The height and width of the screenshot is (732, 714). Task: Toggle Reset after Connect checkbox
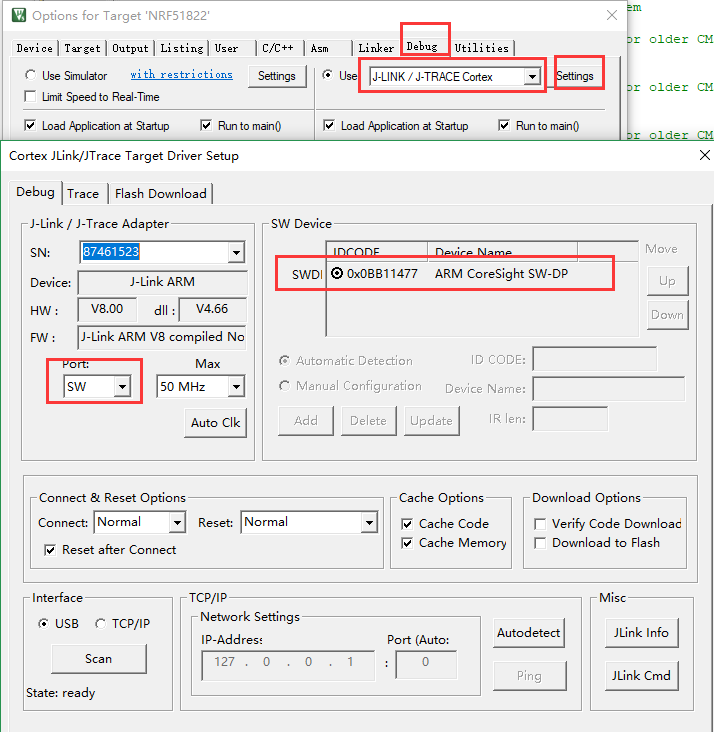pyautogui.click(x=49, y=550)
